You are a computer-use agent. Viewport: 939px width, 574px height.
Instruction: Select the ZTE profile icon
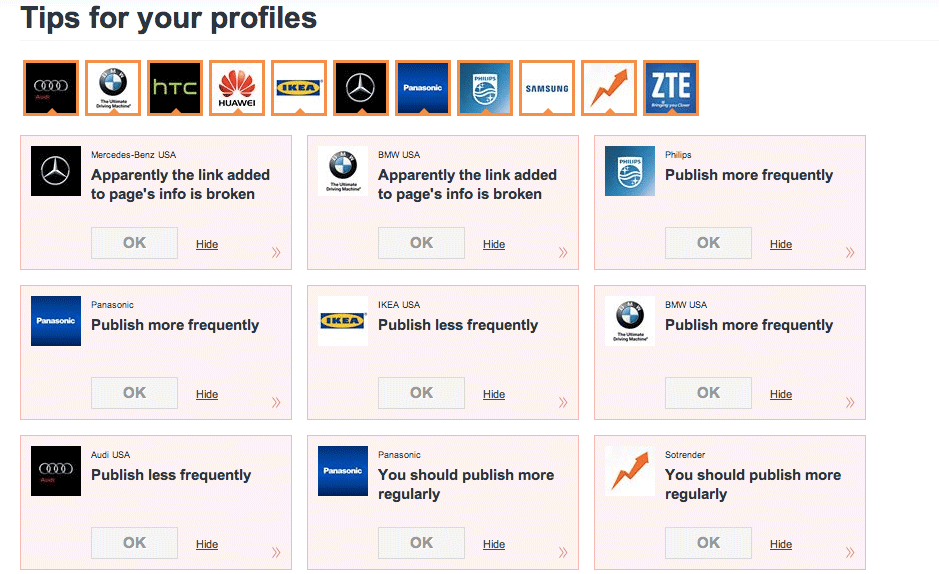[x=670, y=88]
